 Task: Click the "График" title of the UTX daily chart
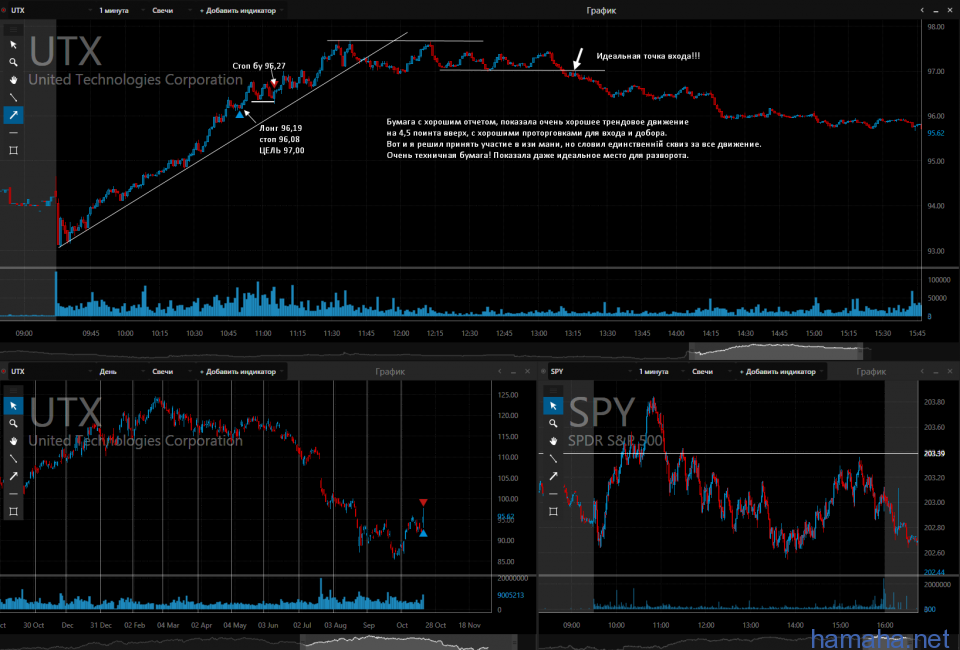[x=390, y=372]
